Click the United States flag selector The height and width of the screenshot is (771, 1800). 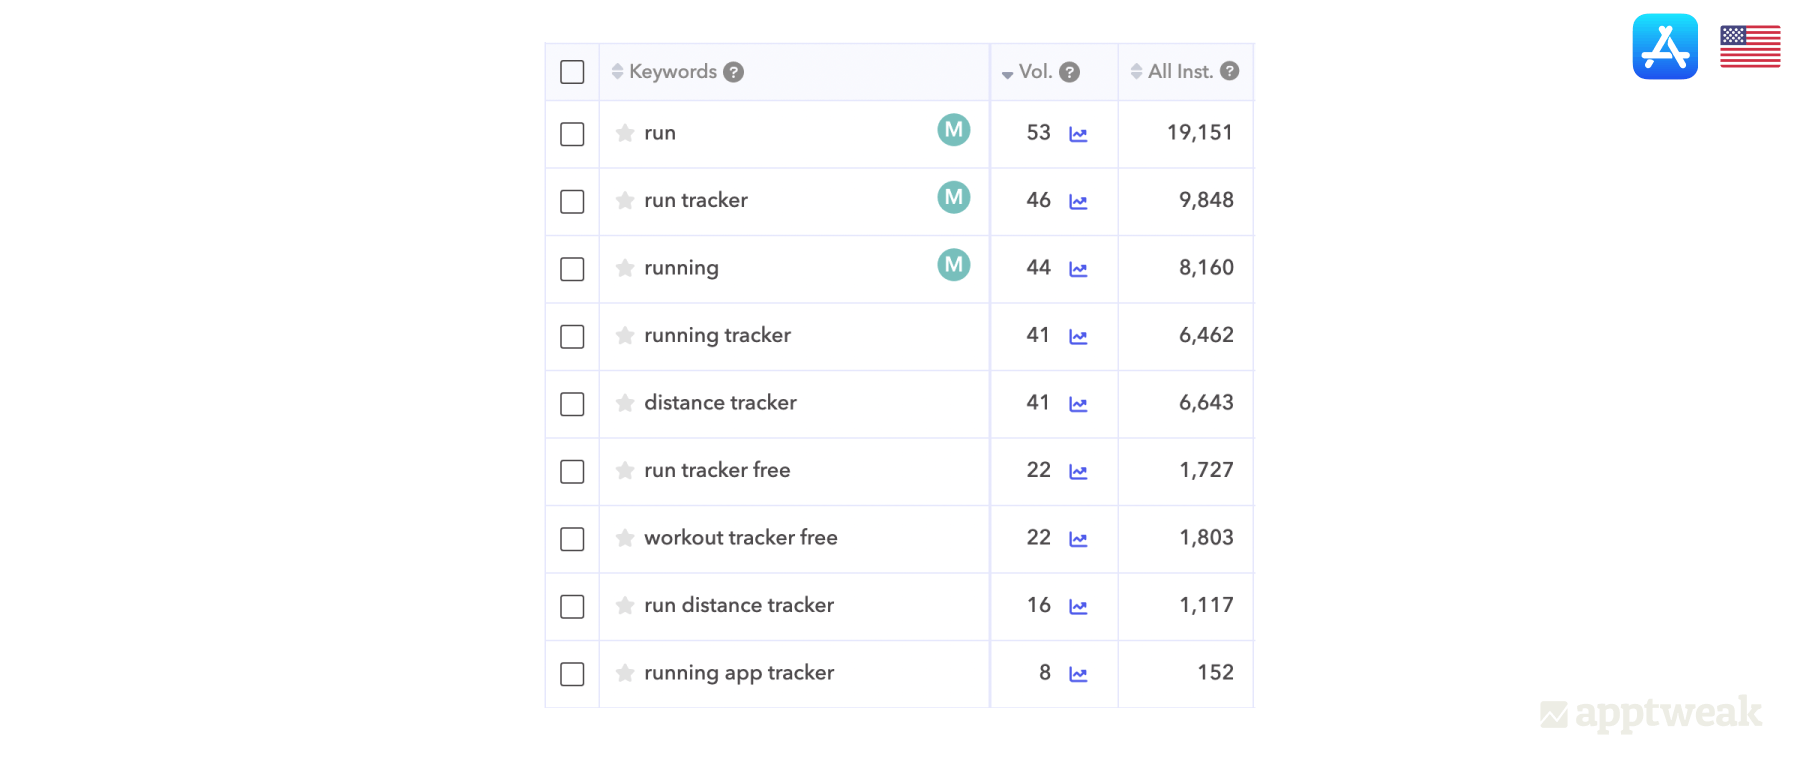click(x=1750, y=46)
